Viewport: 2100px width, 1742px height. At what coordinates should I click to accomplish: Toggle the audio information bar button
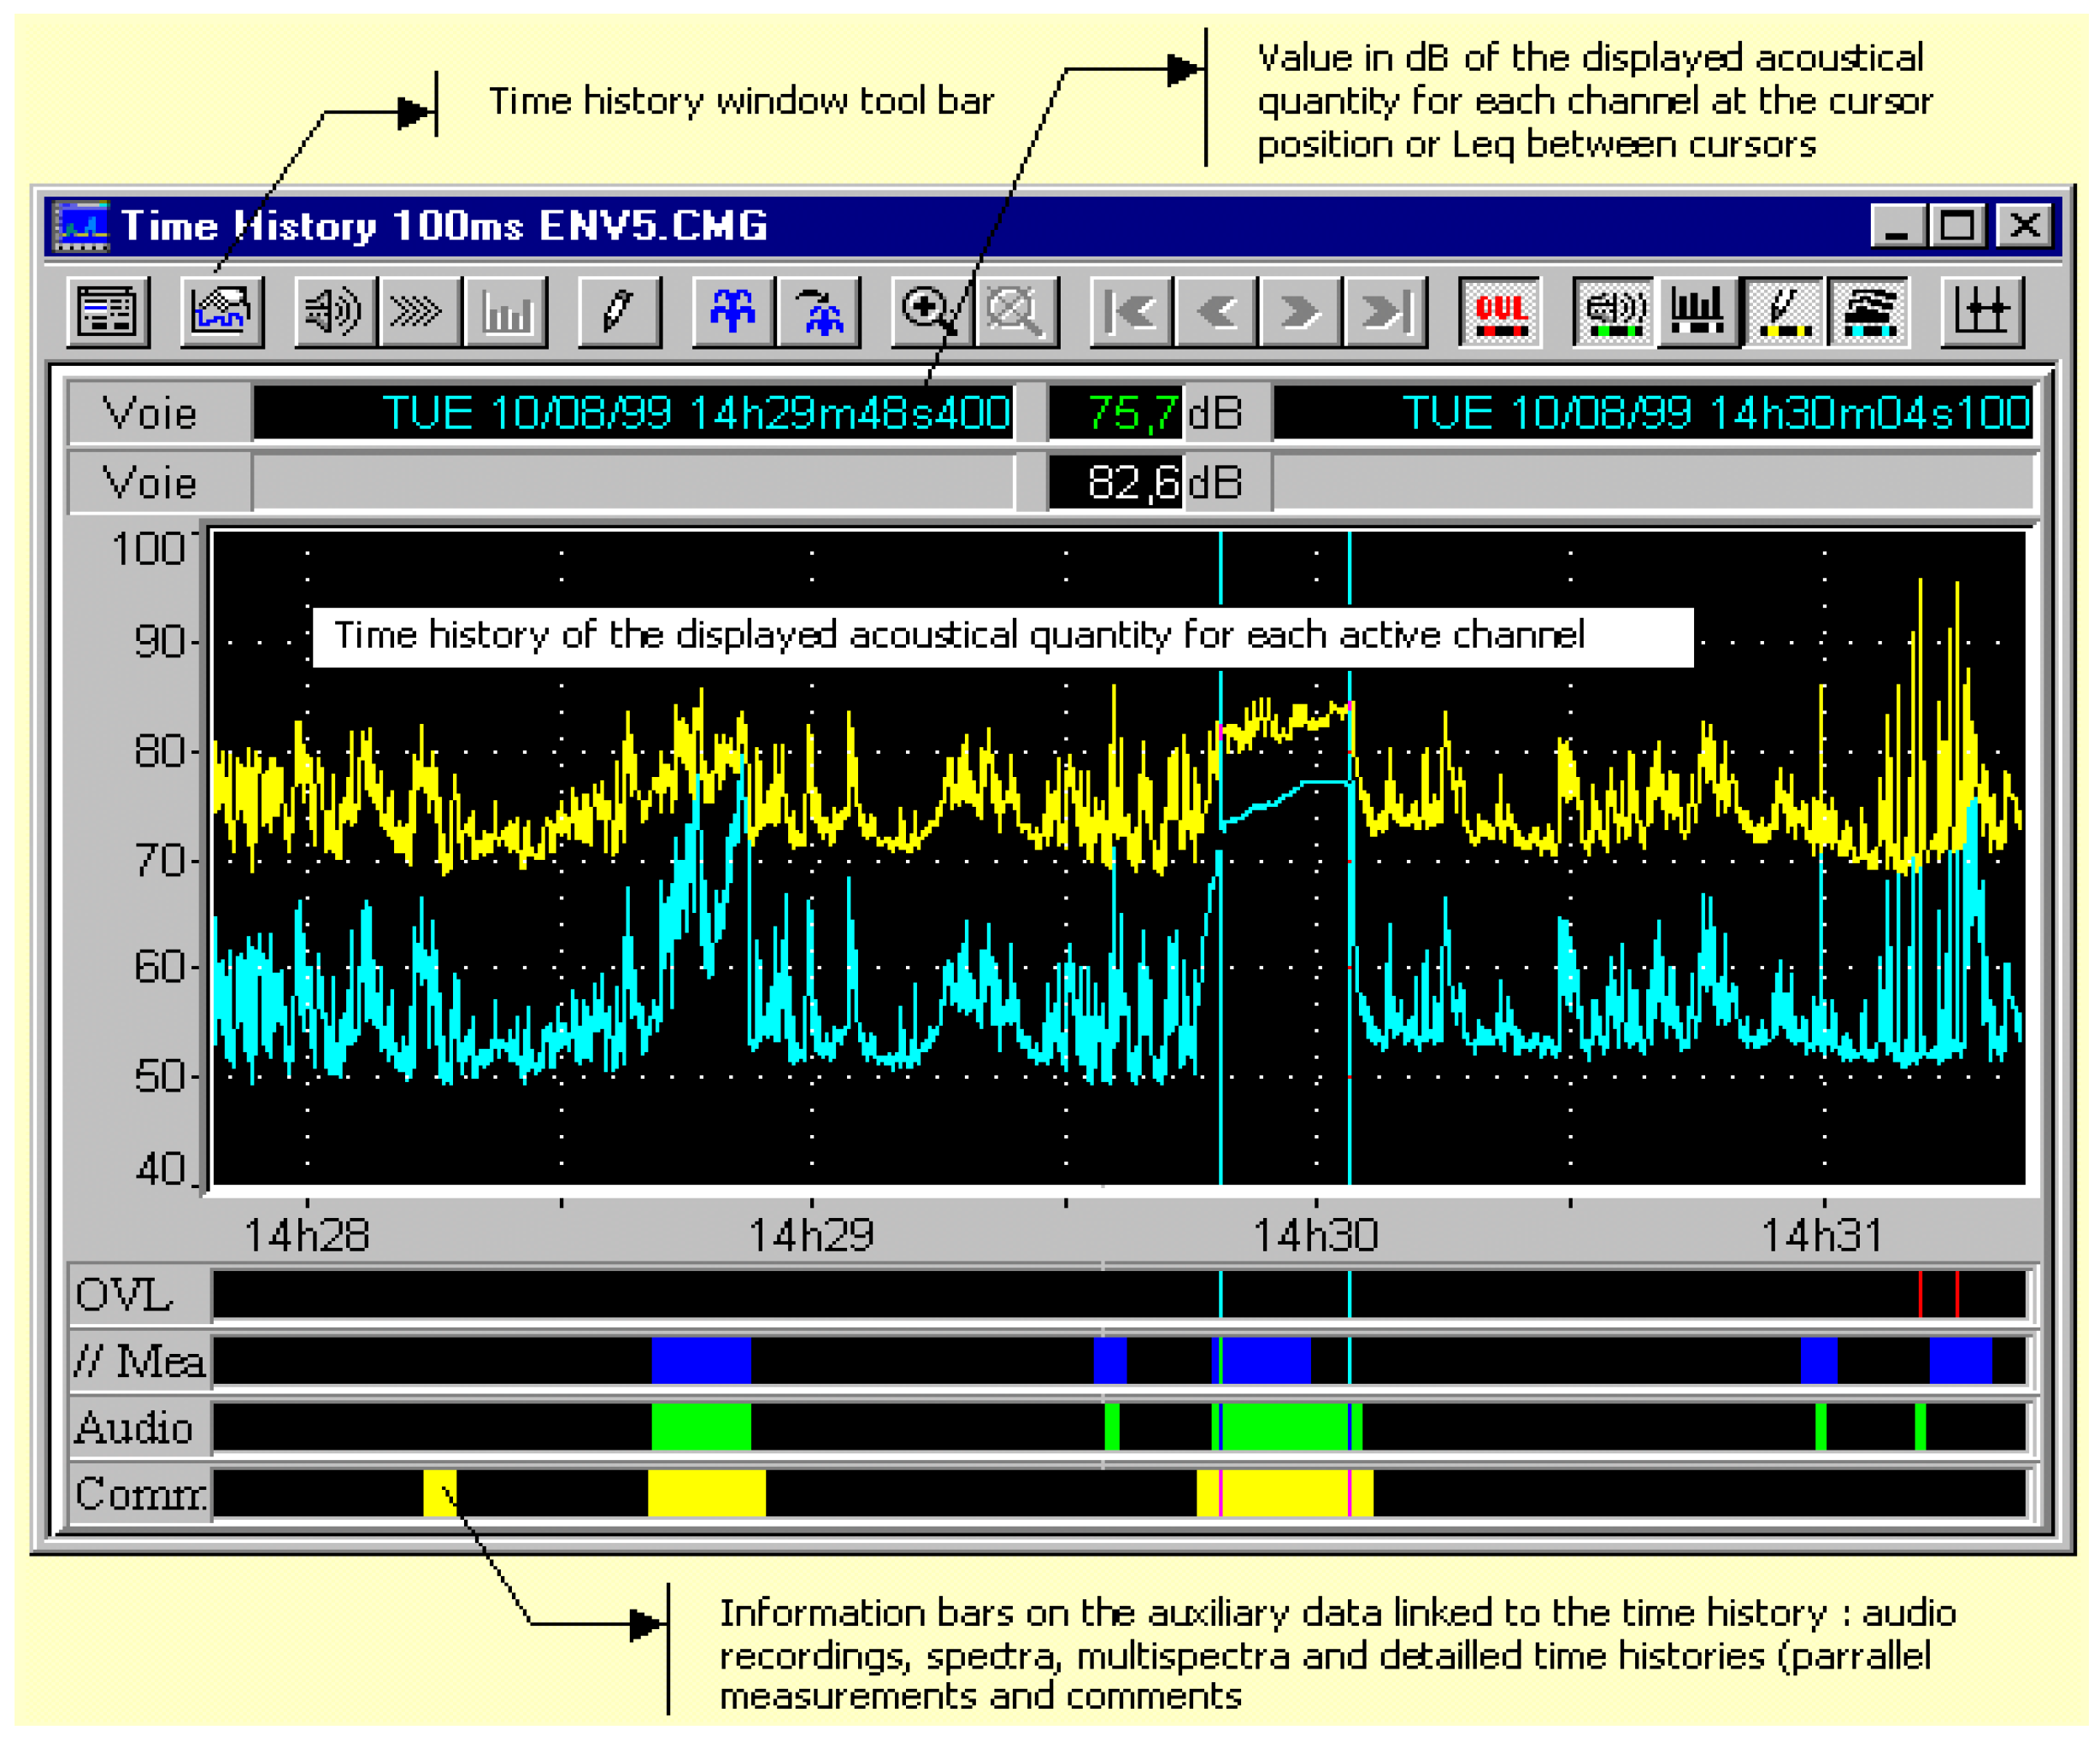pyautogui.click(x=1612, y=311)
